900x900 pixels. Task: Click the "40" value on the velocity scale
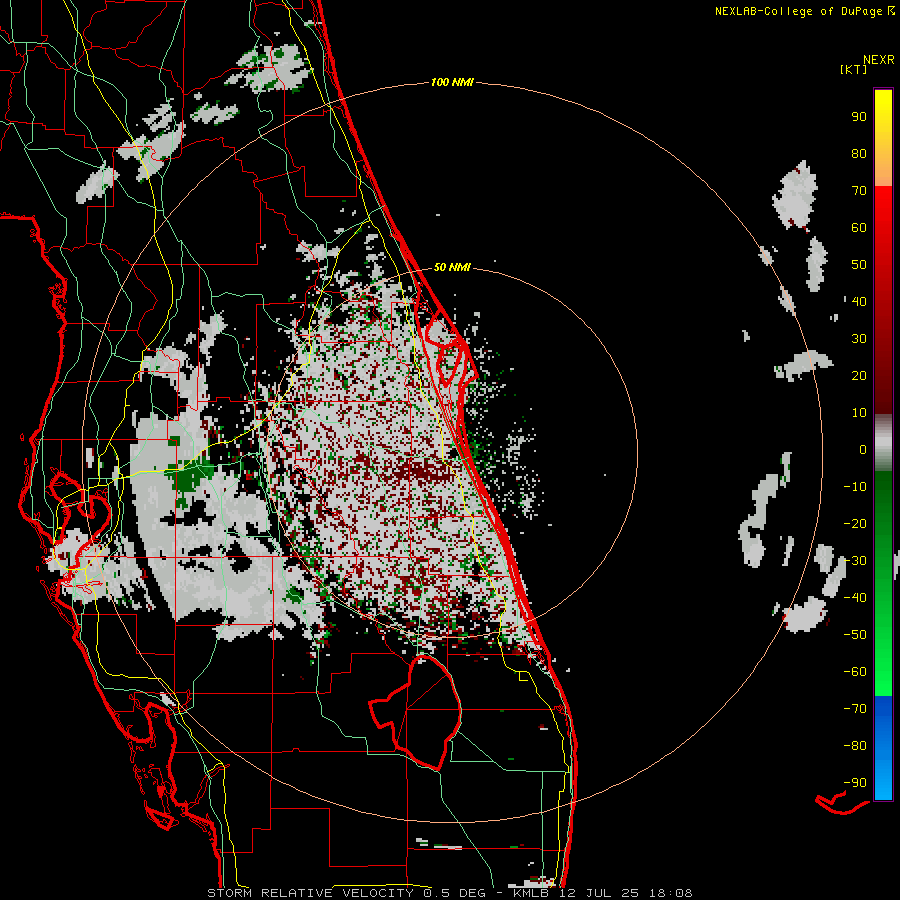click(x=859, y=302)
